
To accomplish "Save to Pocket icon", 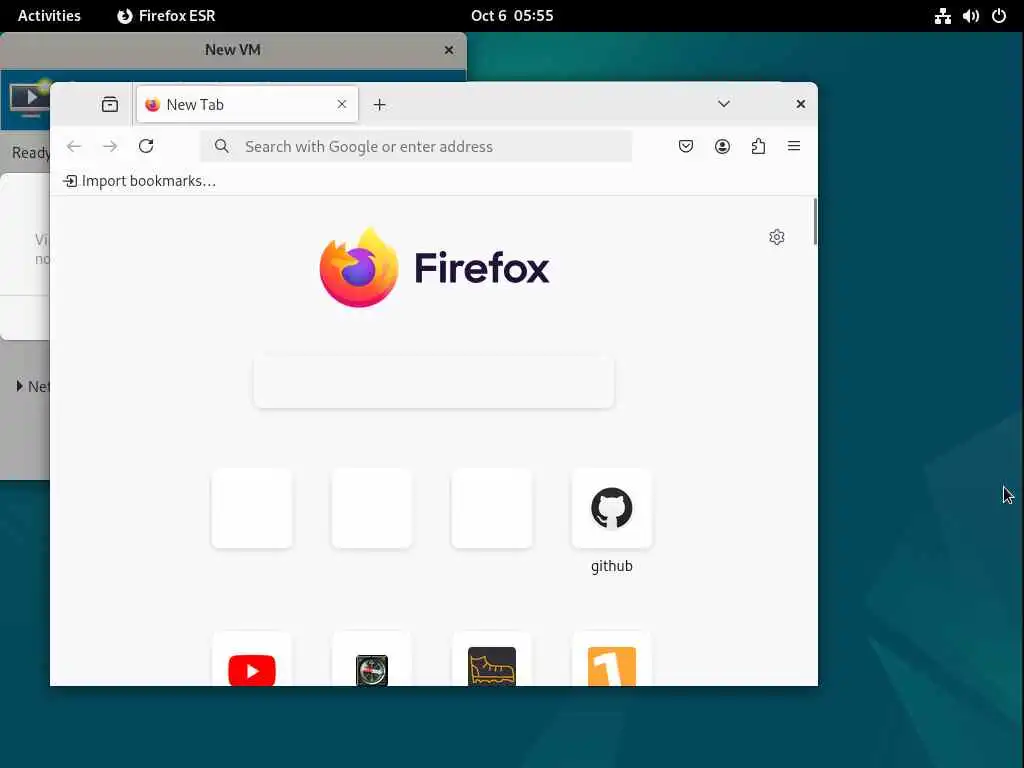I will [x=686, y=146].
